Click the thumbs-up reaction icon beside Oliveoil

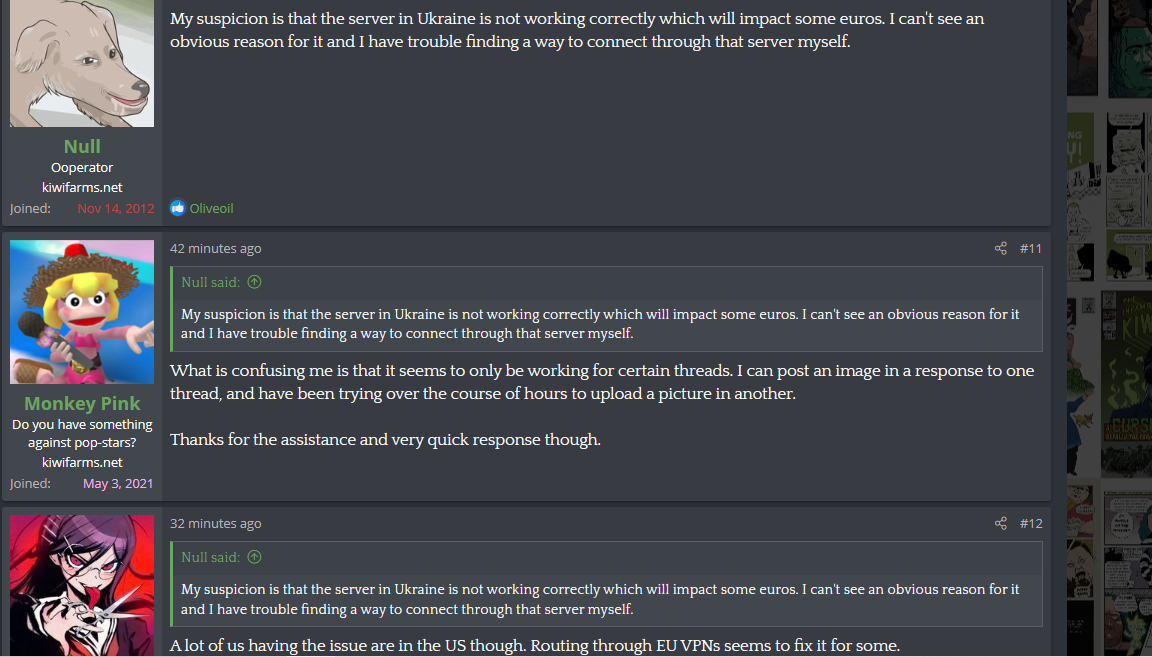(178, 208)
